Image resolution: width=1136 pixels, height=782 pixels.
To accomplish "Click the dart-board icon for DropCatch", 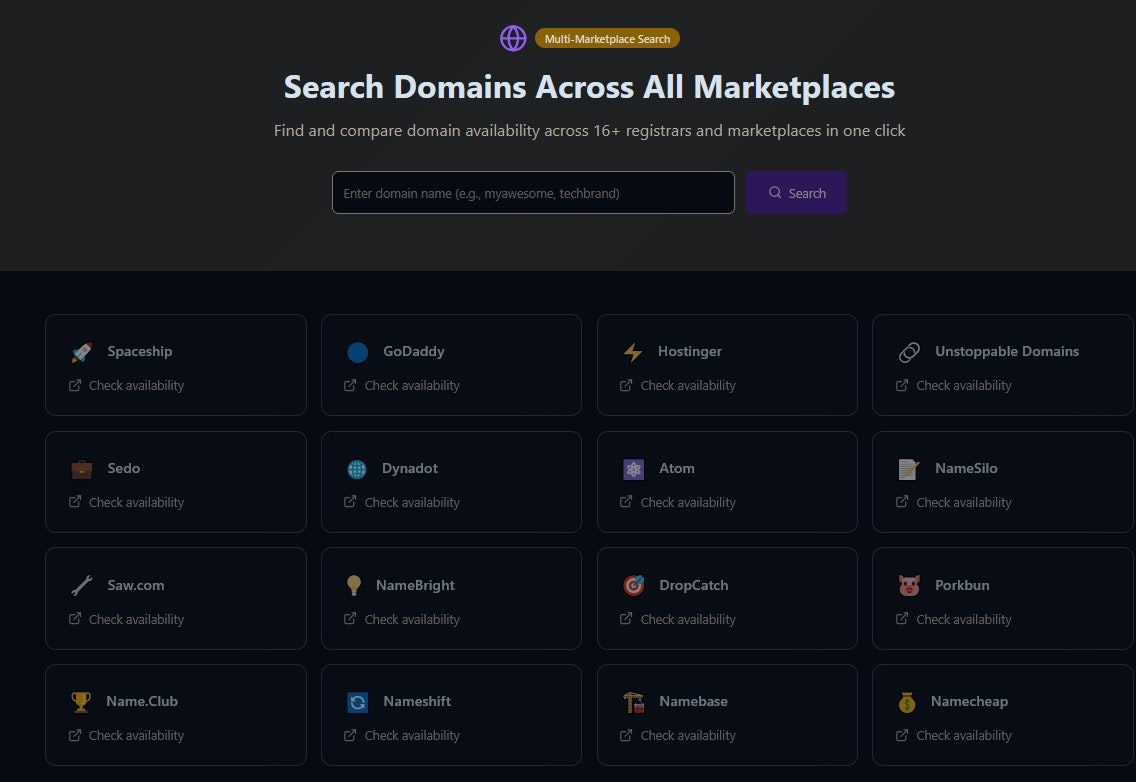I will click(x=633, y=585).
